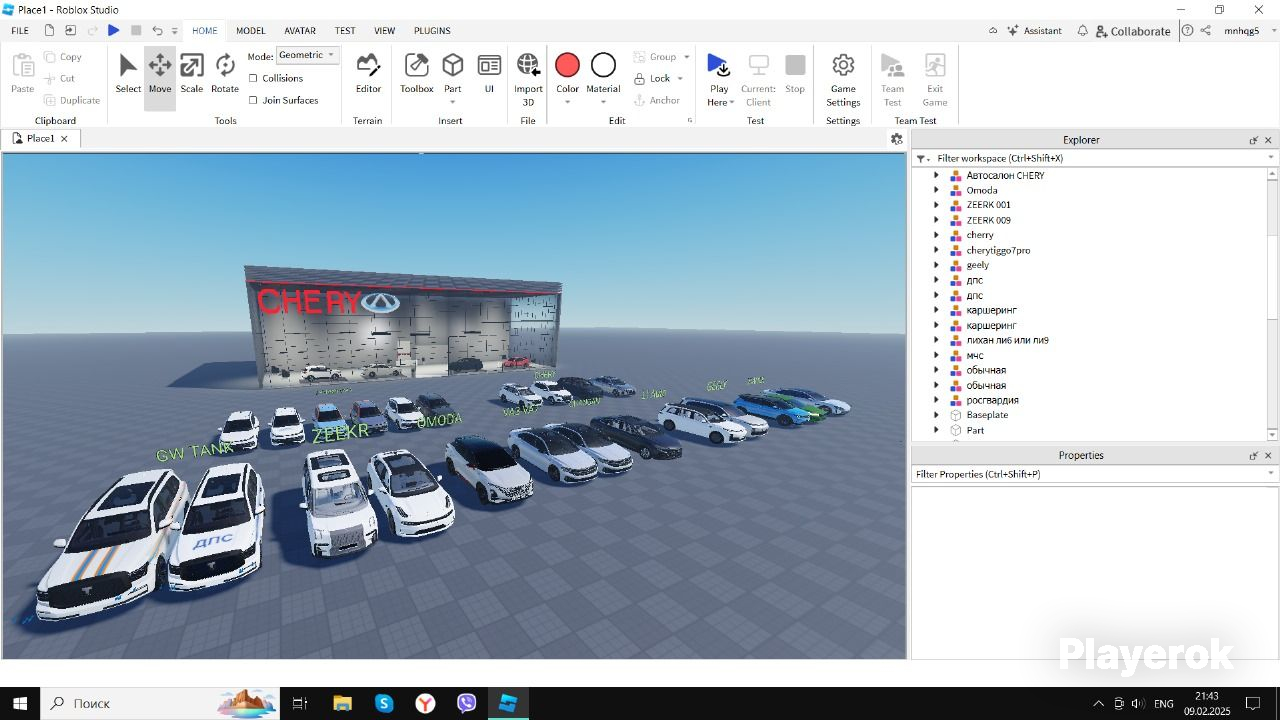Viewport: 1280px width, 720px height.
Task: Open the Color dropdown arrow
Action: click(567, 101)
